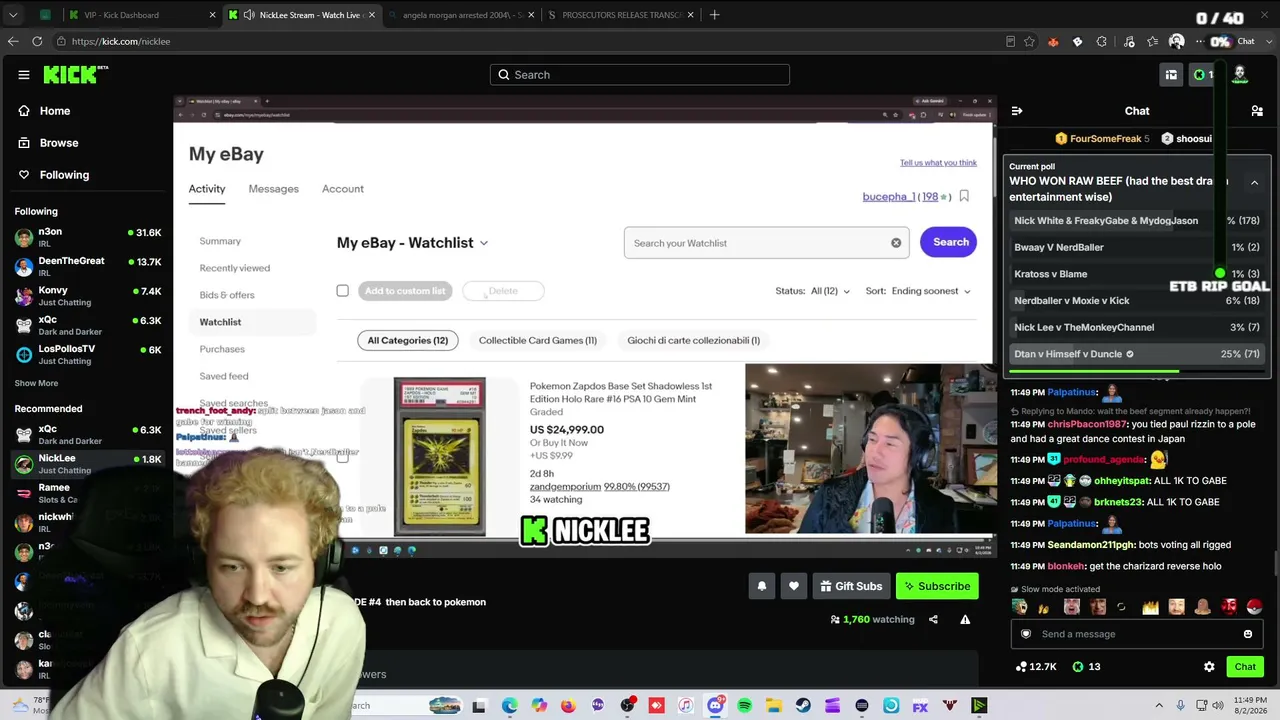Switch to VIP - Kick Dashboard tab
Viewport: 1280px width, 720px height.
point(141,15)
